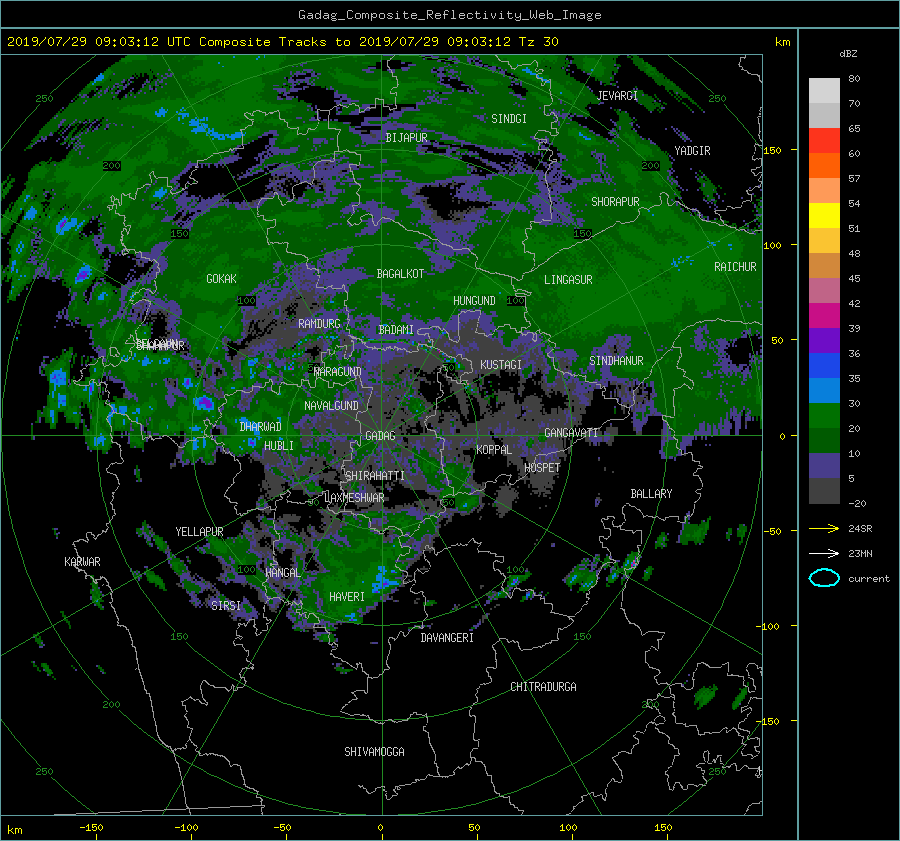Click the 150 km tick on right axis
The height and width of the screenshot is (841, 900).
pyautogui.click(x=773, y=150)
